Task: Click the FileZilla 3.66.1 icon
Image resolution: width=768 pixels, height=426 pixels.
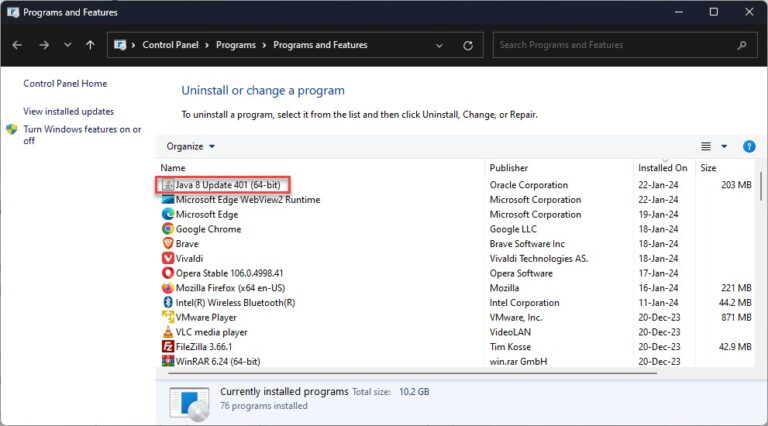Action: [x=167, y=346]
